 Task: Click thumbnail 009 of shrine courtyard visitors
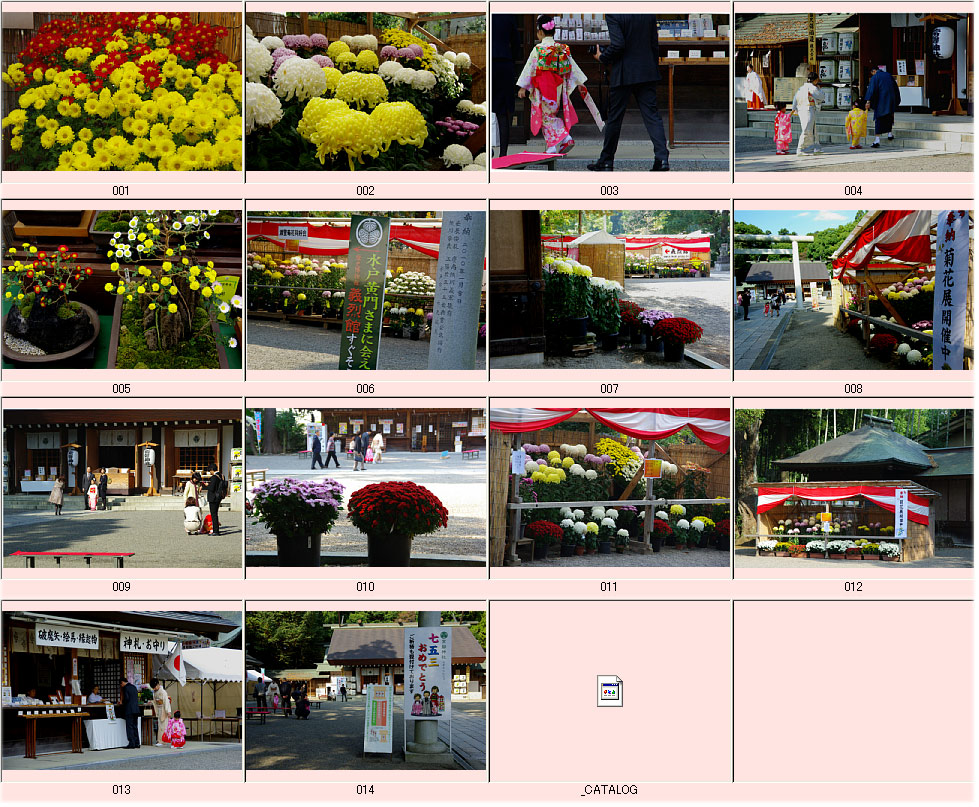pyautogui.click(x=122, y=488)
